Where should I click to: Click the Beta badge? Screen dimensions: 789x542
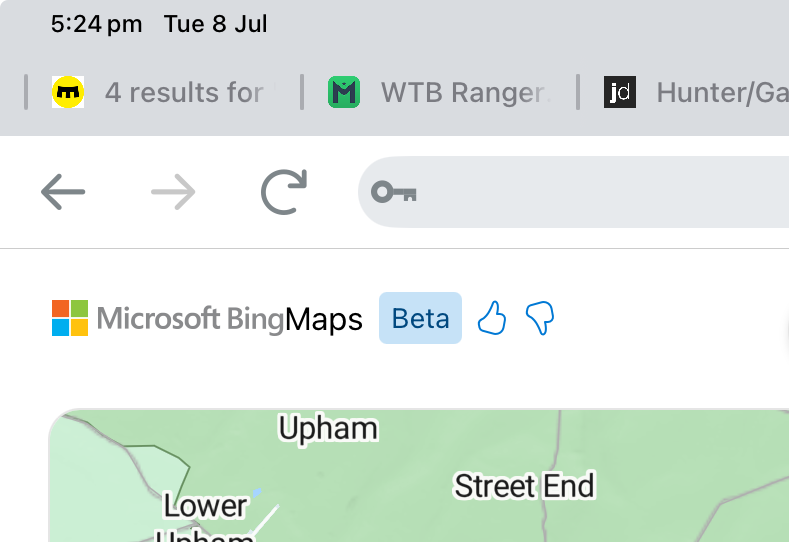coord(420,318)
